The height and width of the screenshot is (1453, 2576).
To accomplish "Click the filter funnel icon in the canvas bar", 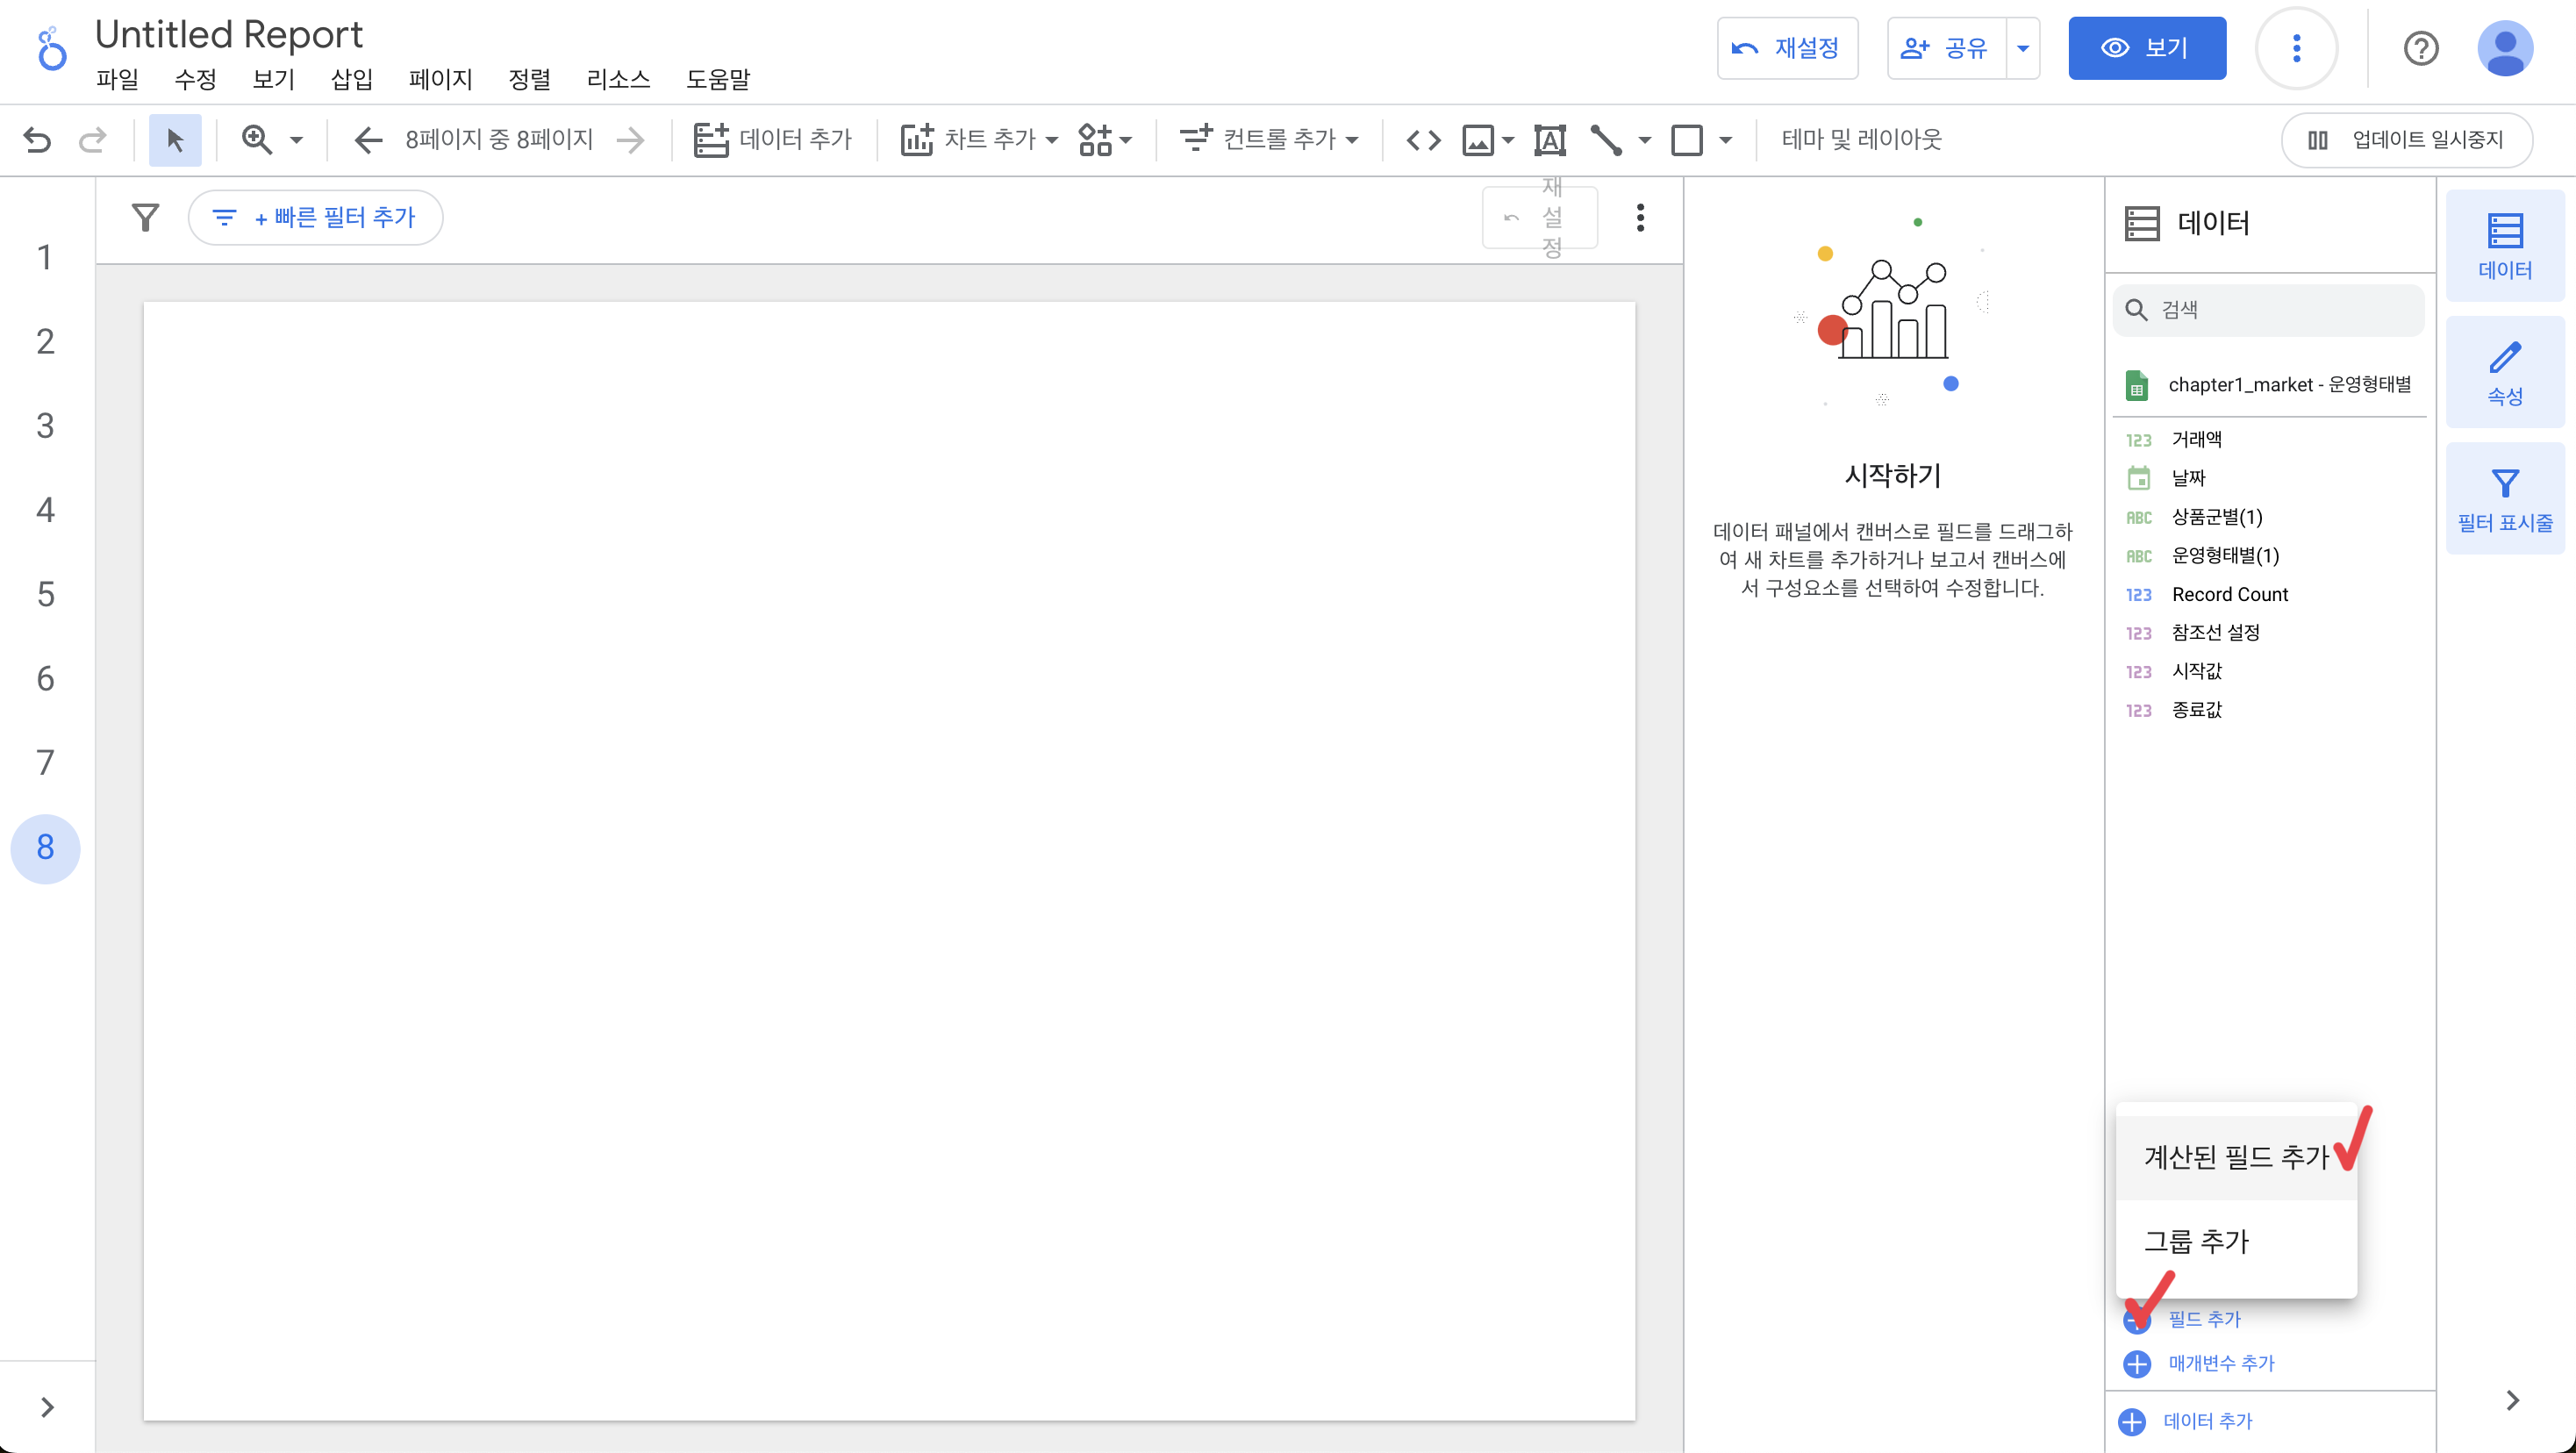I will tap(146, 217).
